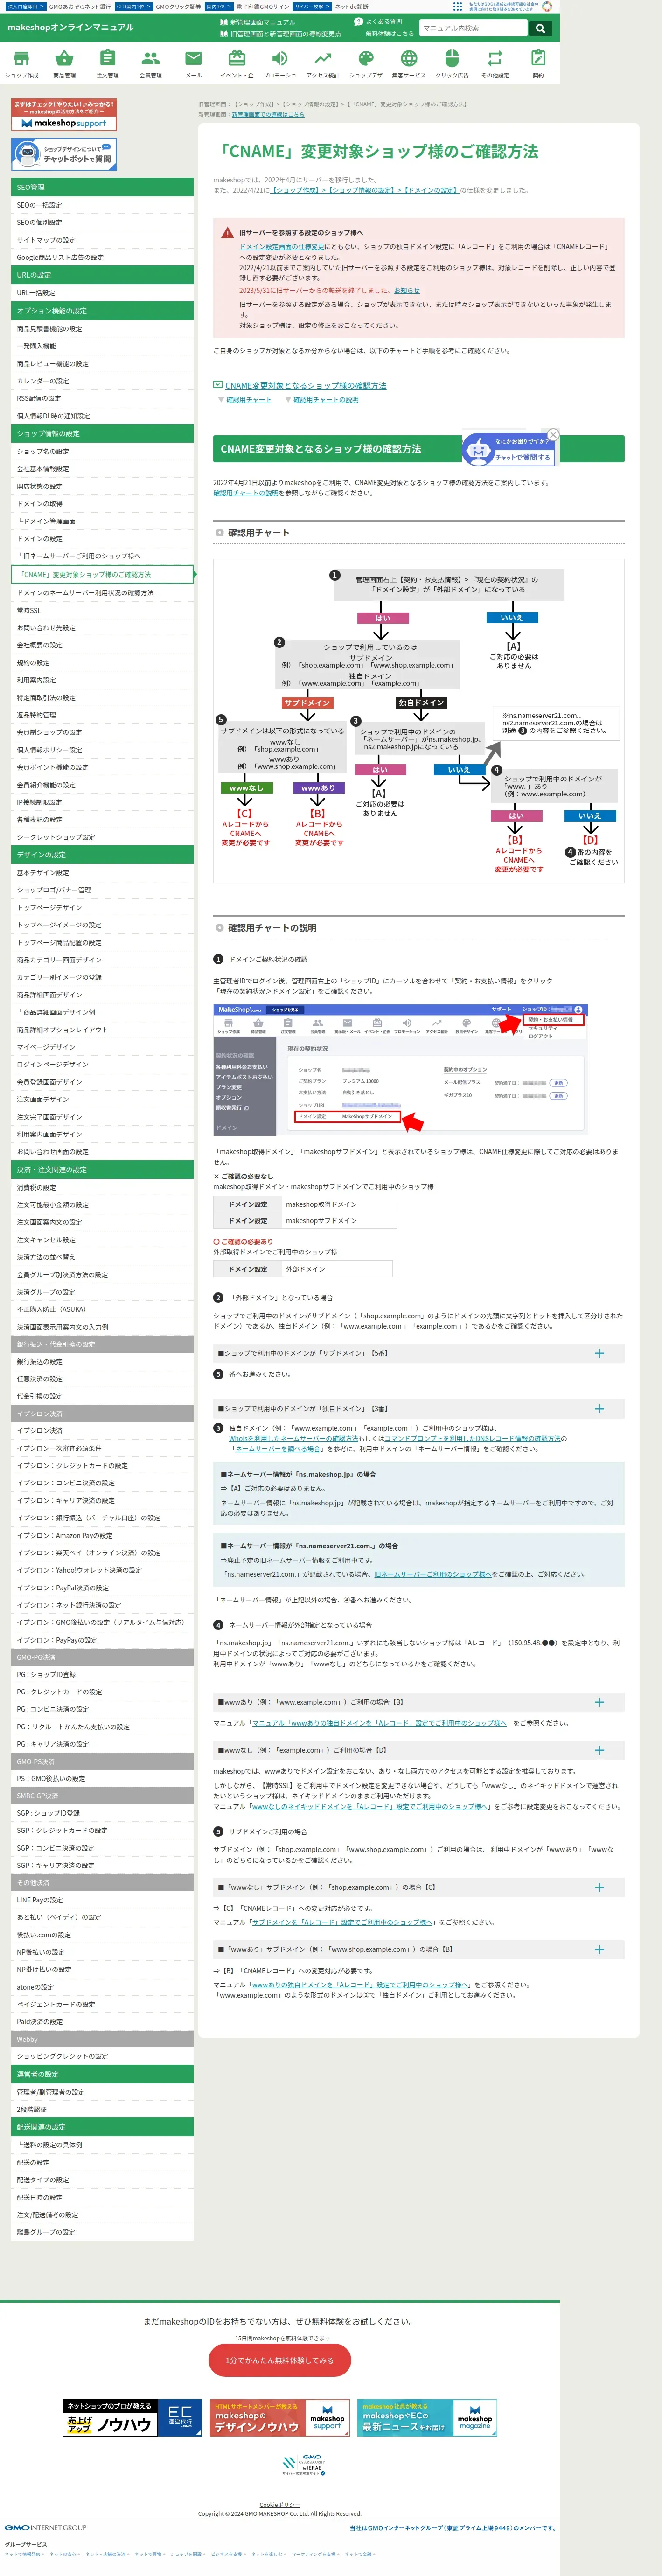662x2576 pixels.
Task: Close the floating chatbot popup
Action: click(x=553, y=434)
